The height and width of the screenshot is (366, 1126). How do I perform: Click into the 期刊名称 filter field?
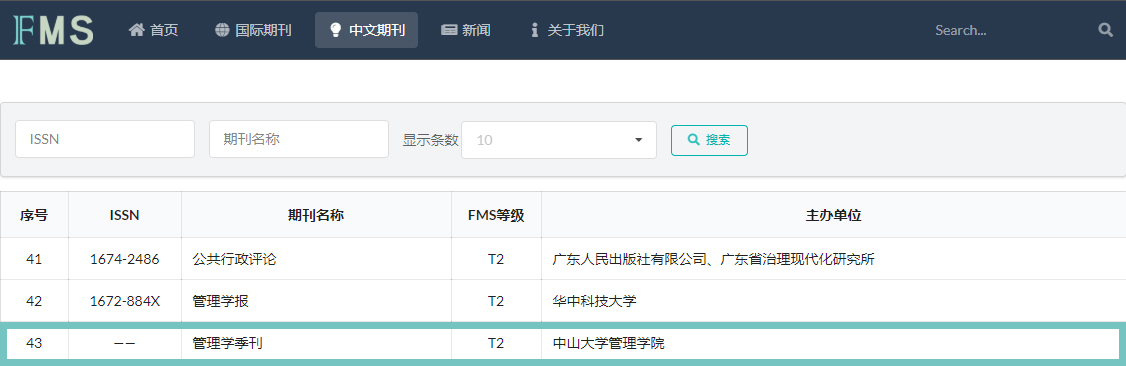(x=299, y=139)
